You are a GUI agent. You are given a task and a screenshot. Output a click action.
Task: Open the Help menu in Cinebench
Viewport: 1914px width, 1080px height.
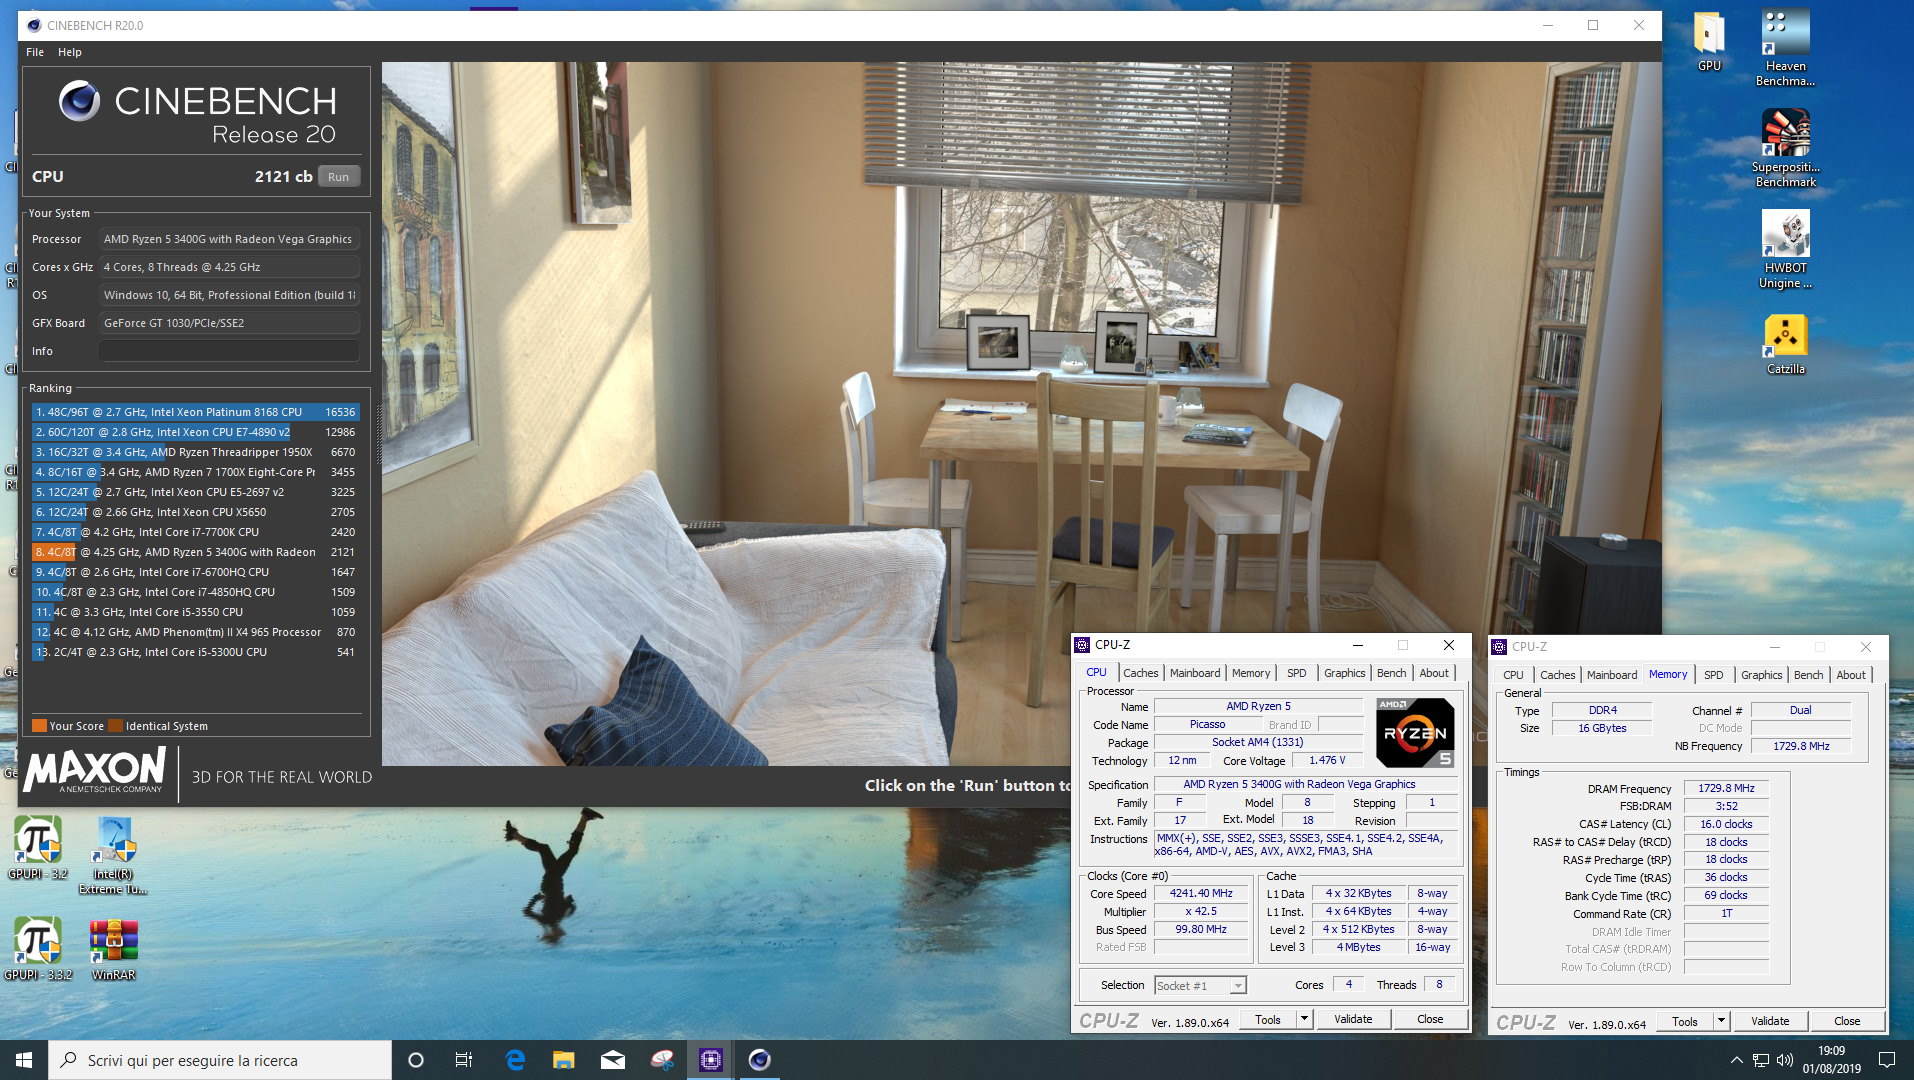point(70,52)
